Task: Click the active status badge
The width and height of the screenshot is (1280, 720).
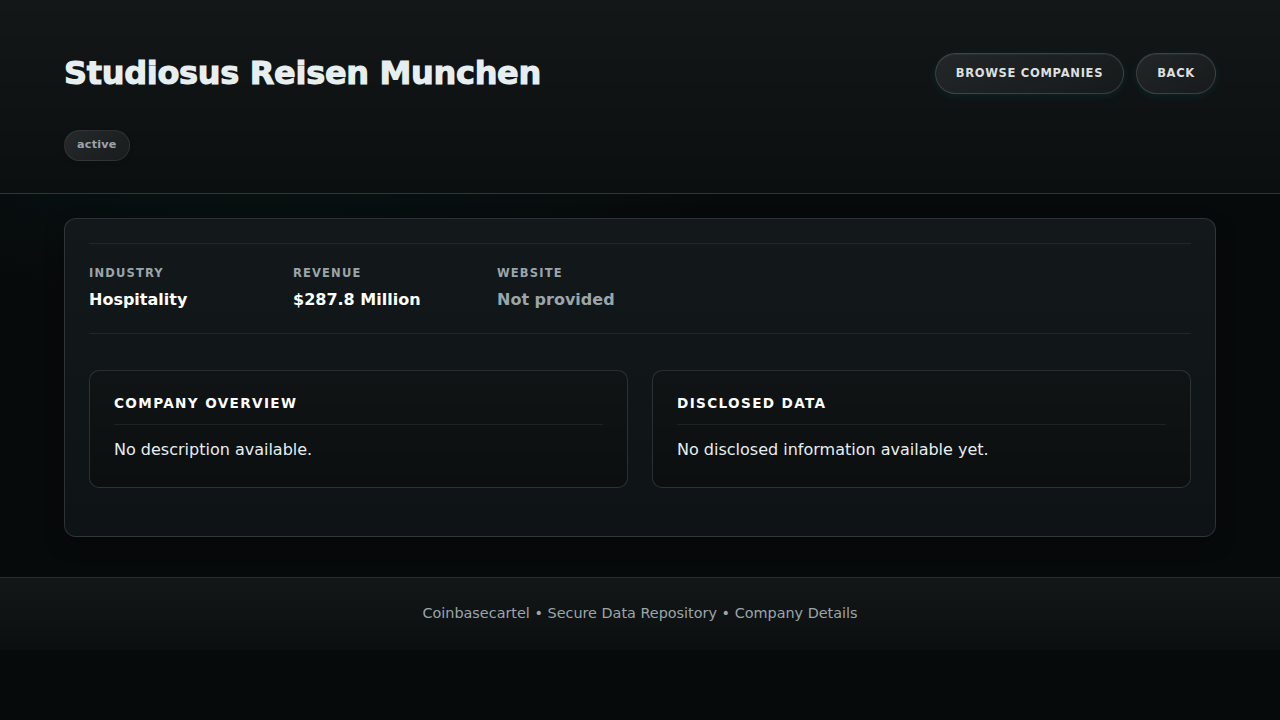Action: pyautogui.click(x=97, y=145)
